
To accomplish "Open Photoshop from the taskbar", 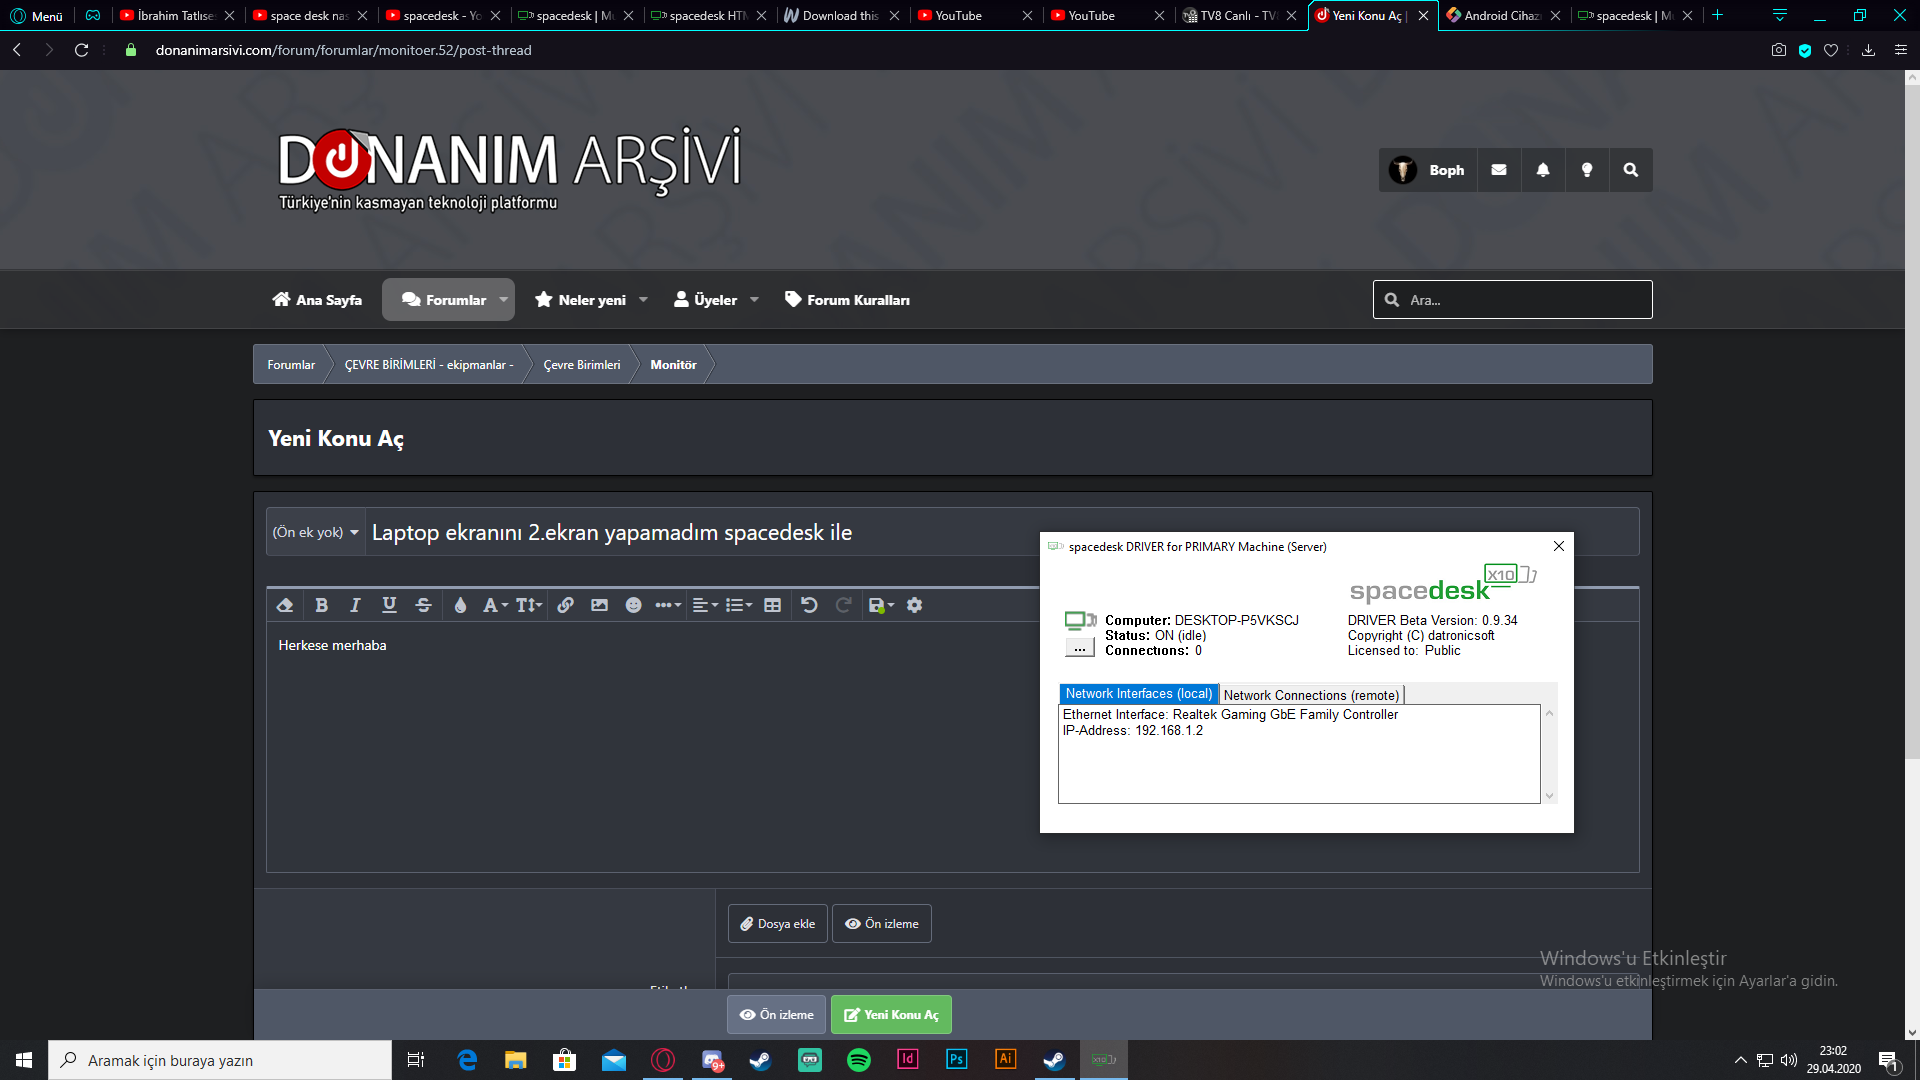I will [957, 1060].
